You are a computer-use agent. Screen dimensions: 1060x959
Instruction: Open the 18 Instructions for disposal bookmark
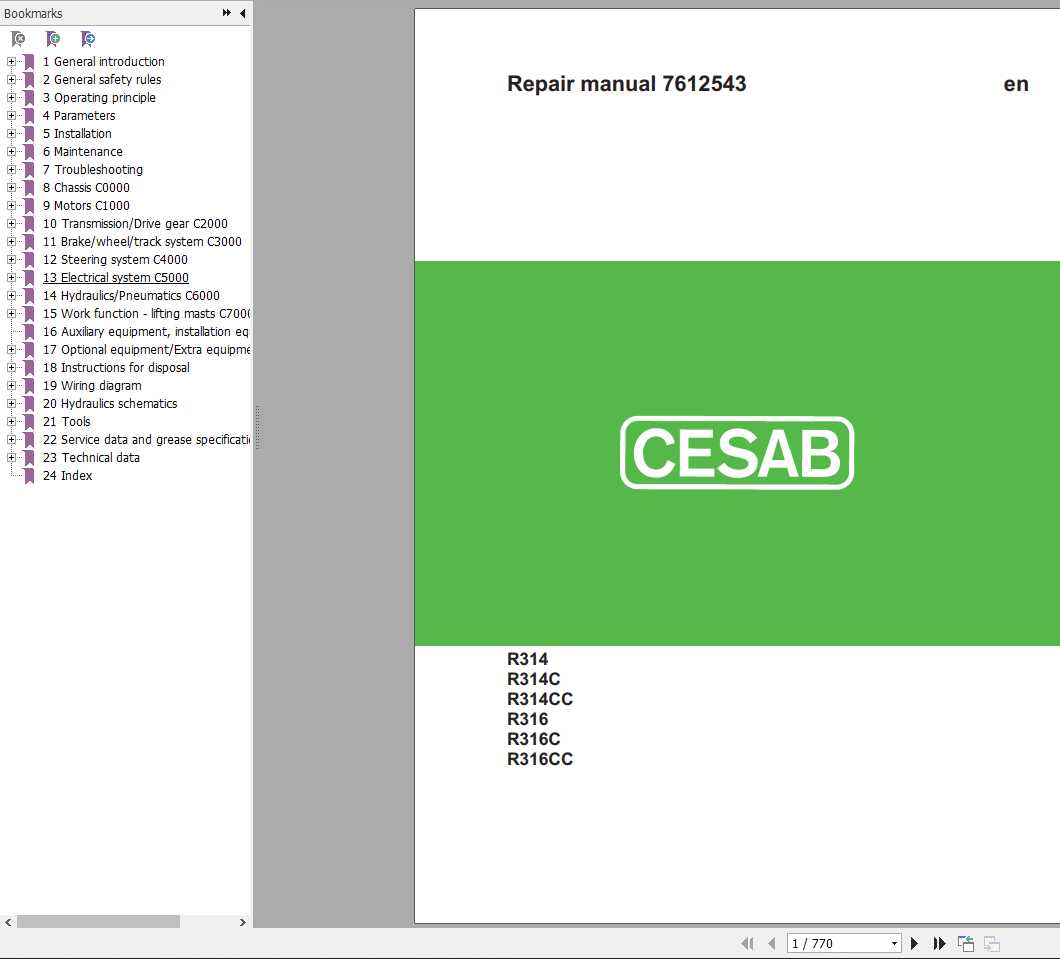116,368
